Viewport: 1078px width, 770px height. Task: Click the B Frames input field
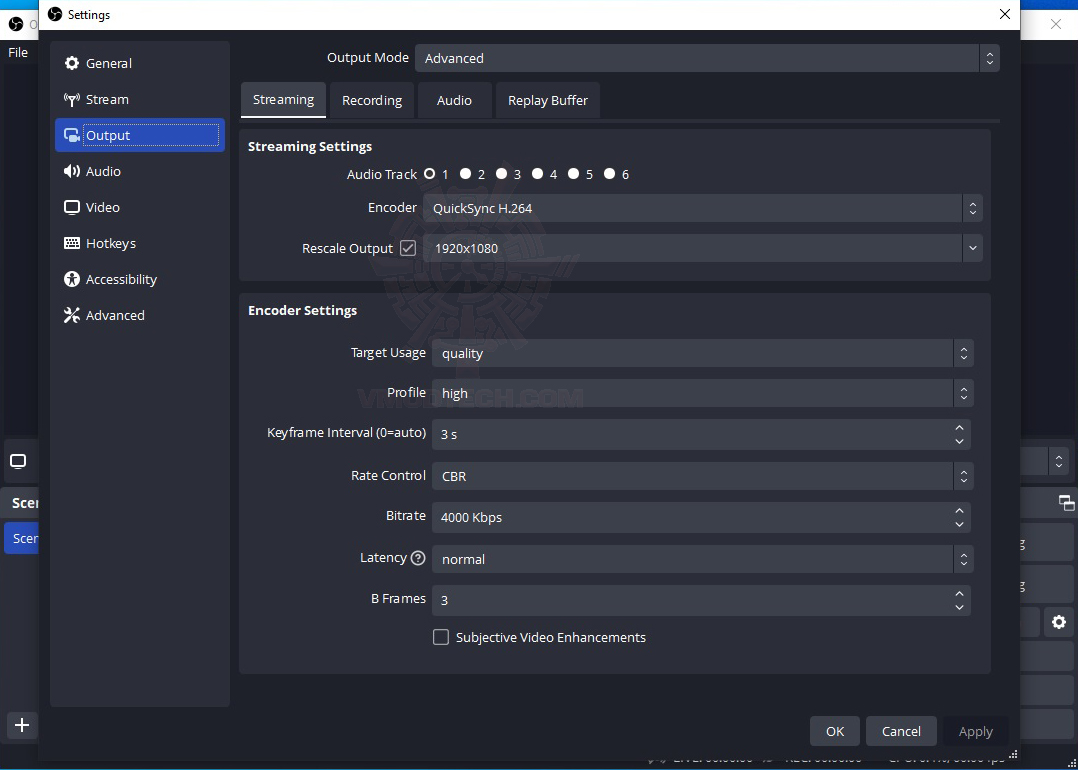tap(701, 600)
